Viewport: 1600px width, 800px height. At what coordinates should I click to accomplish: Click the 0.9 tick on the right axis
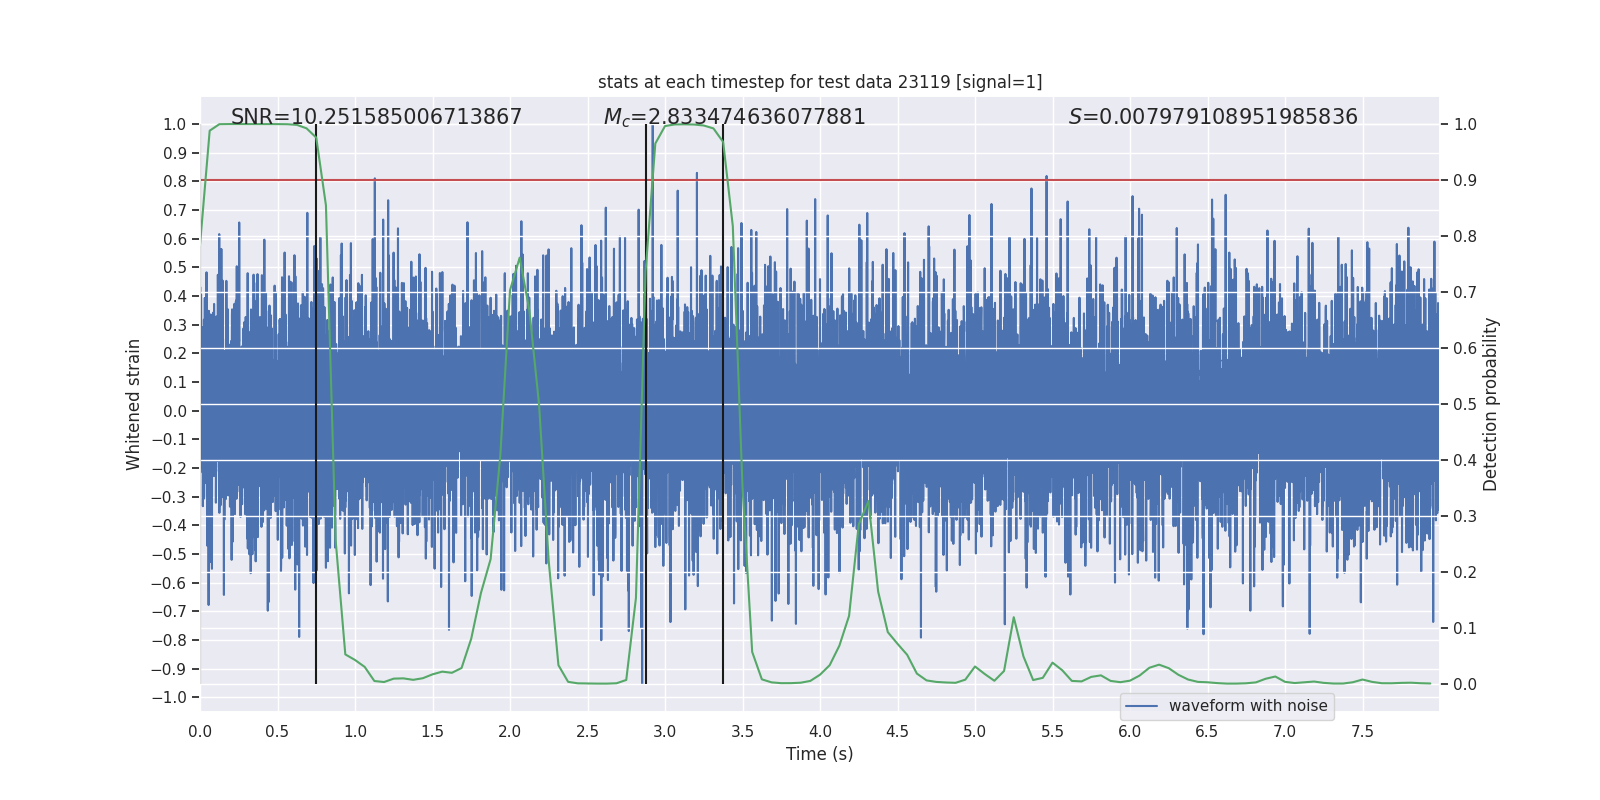1465,181
